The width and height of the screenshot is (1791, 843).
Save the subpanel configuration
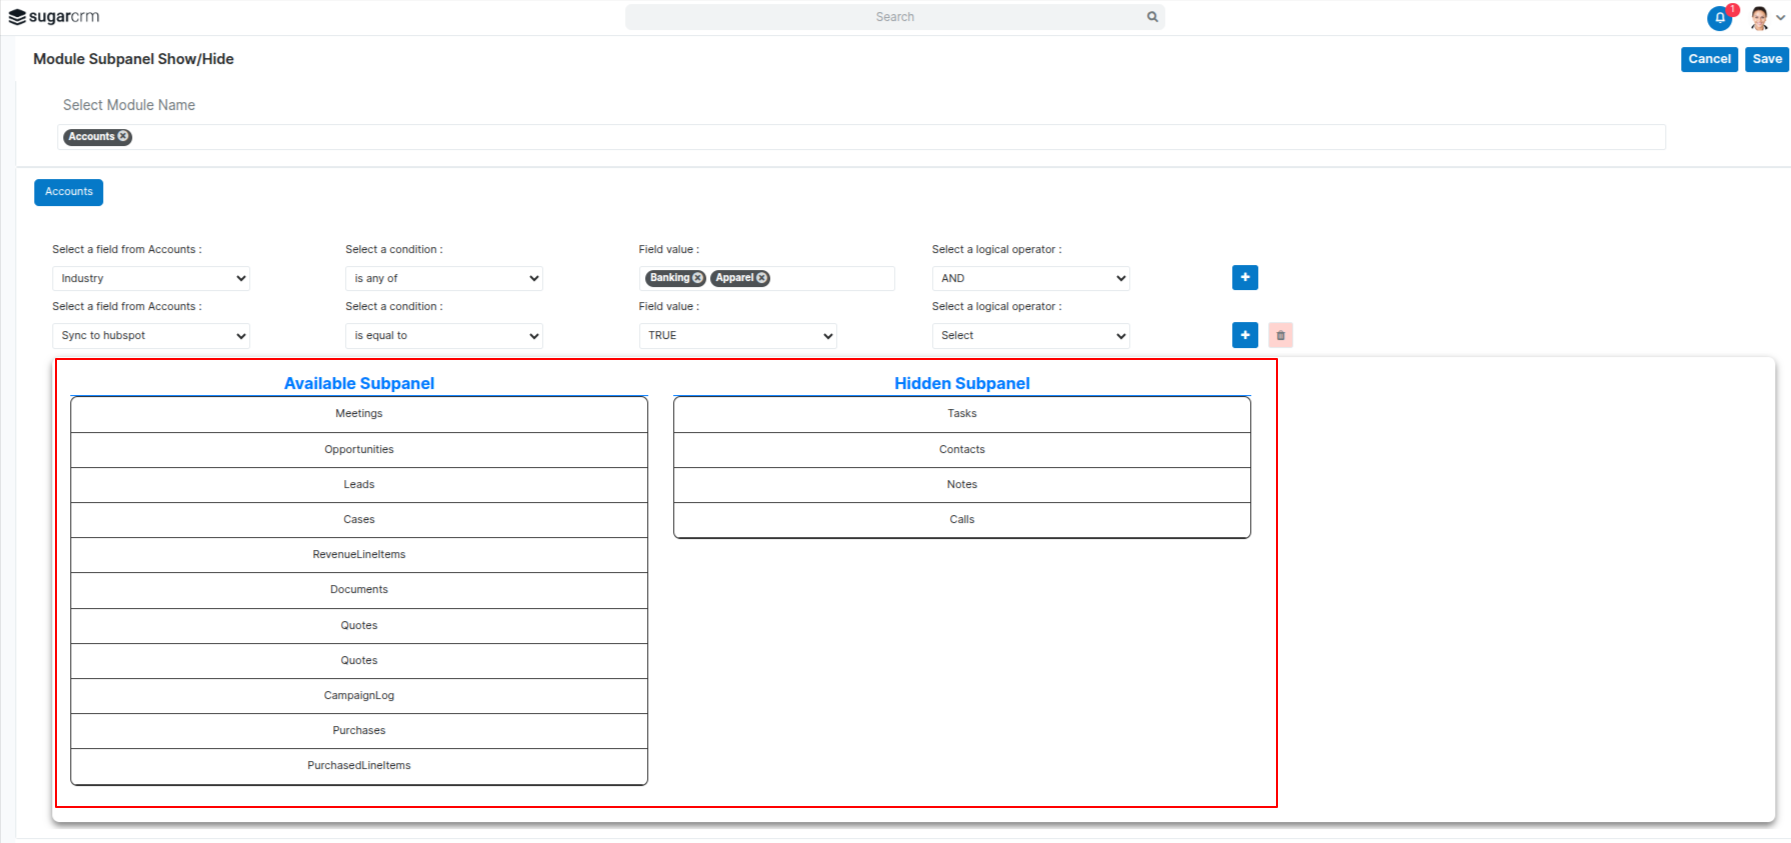pyautogui.click(x=1766, y=59)
